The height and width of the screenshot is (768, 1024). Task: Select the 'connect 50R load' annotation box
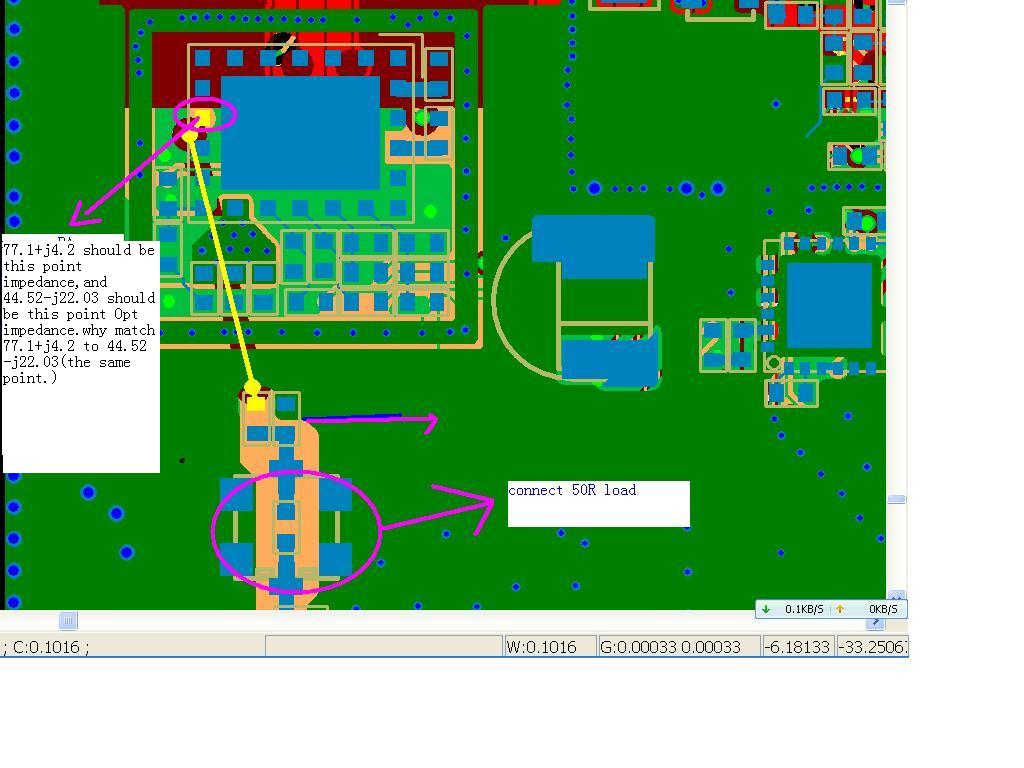599,504
